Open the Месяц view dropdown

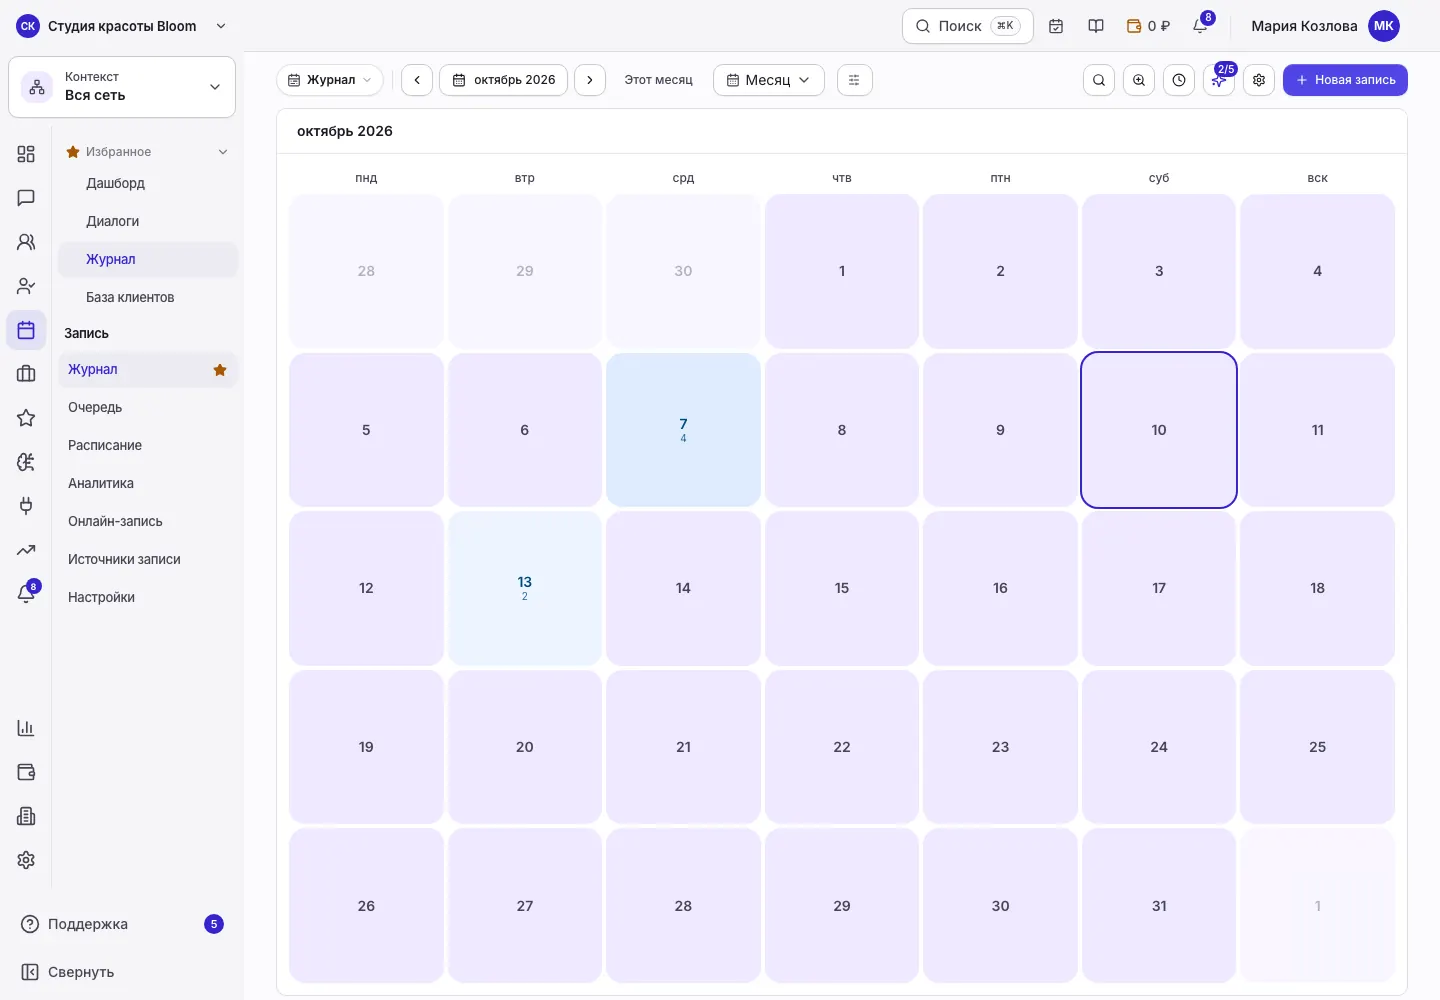[768, 80]
